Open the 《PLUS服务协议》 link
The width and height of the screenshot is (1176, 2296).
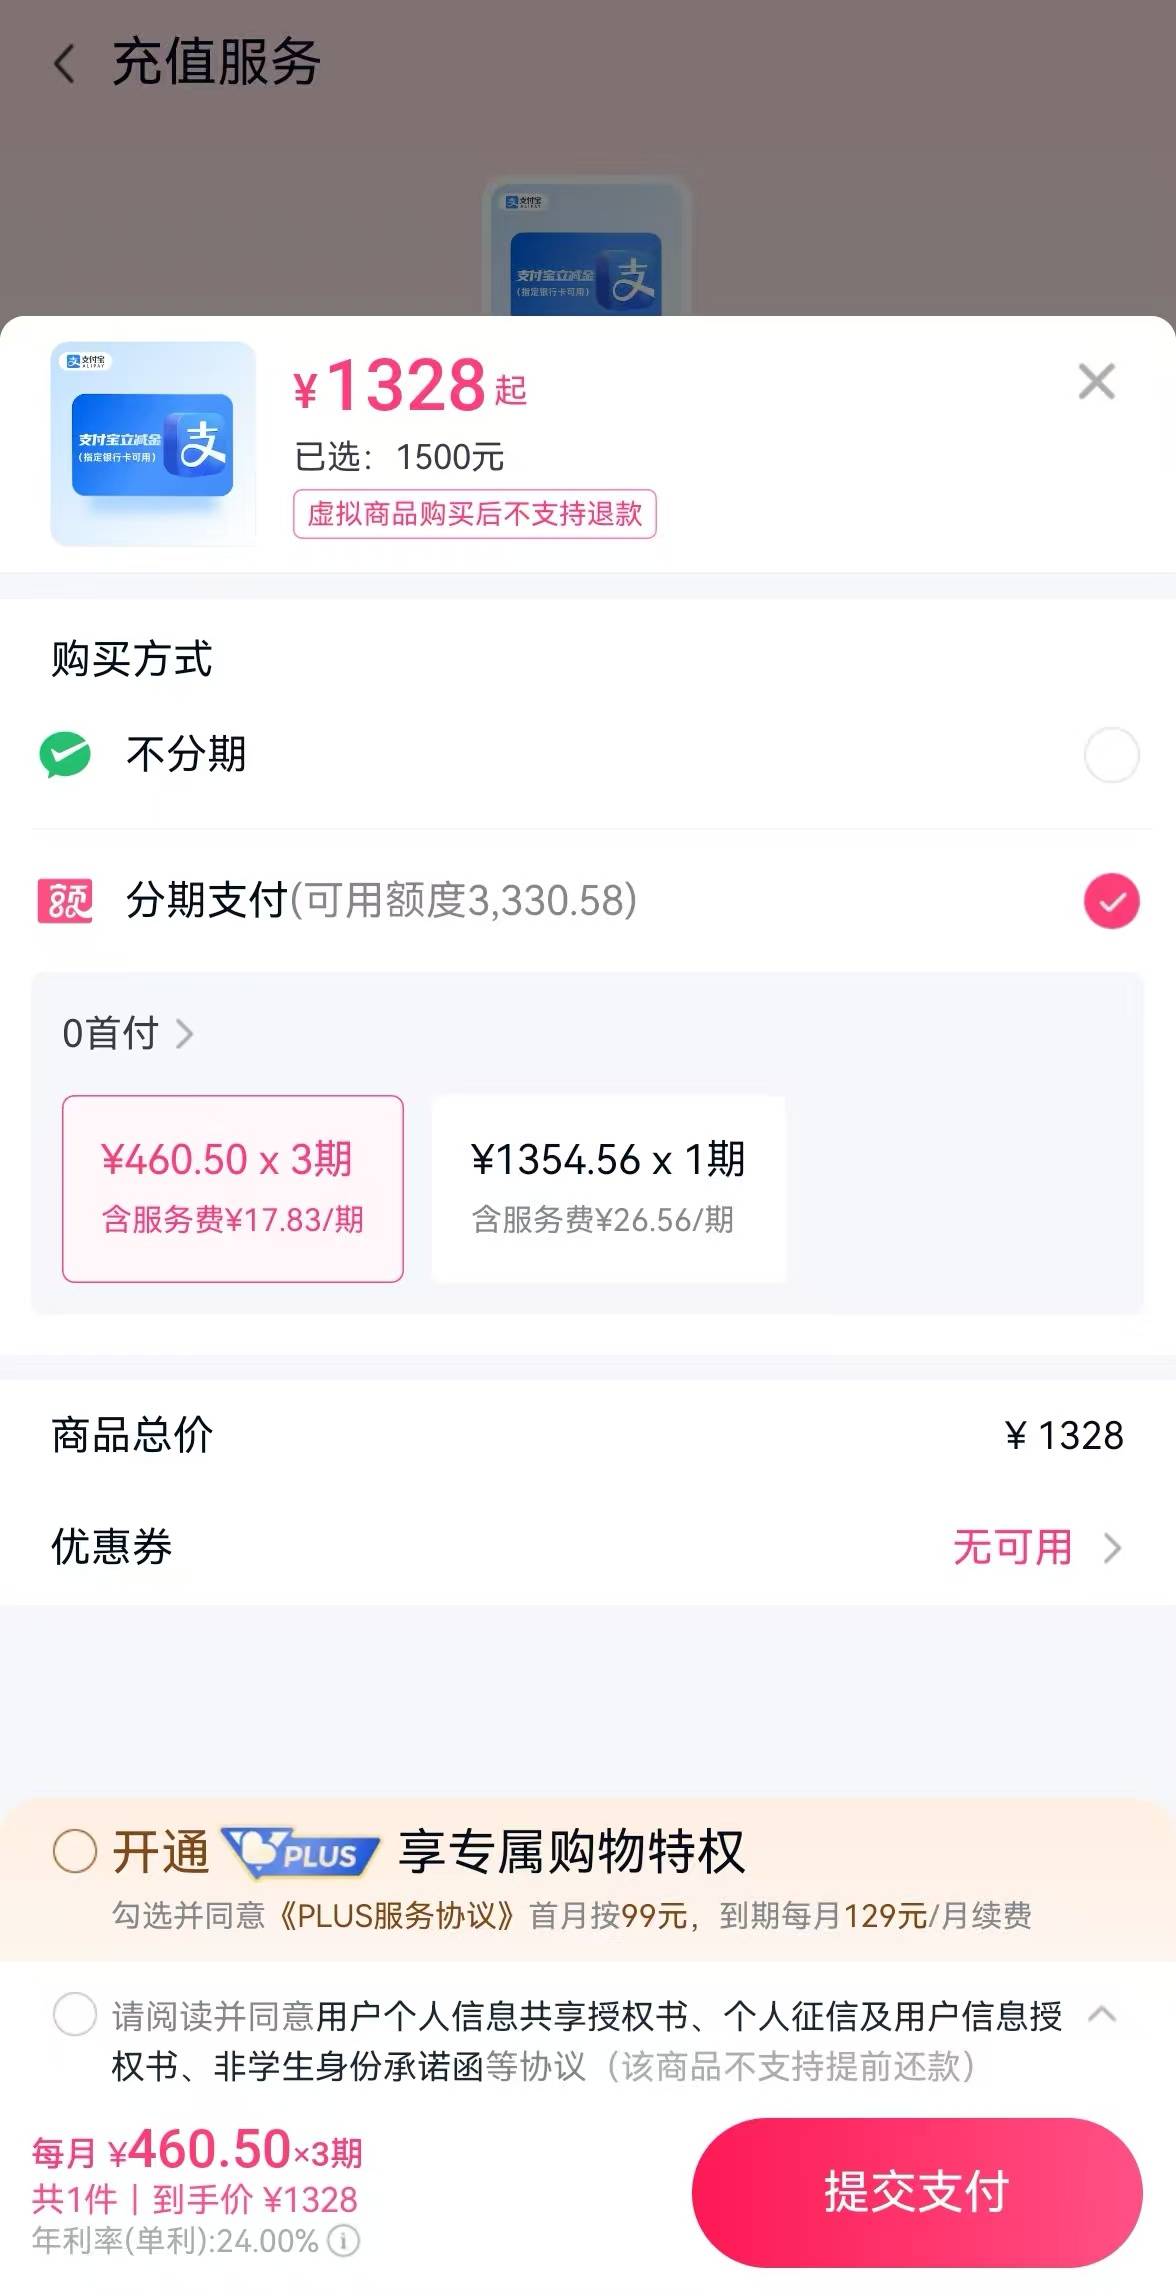click(x=397, y=1916)
